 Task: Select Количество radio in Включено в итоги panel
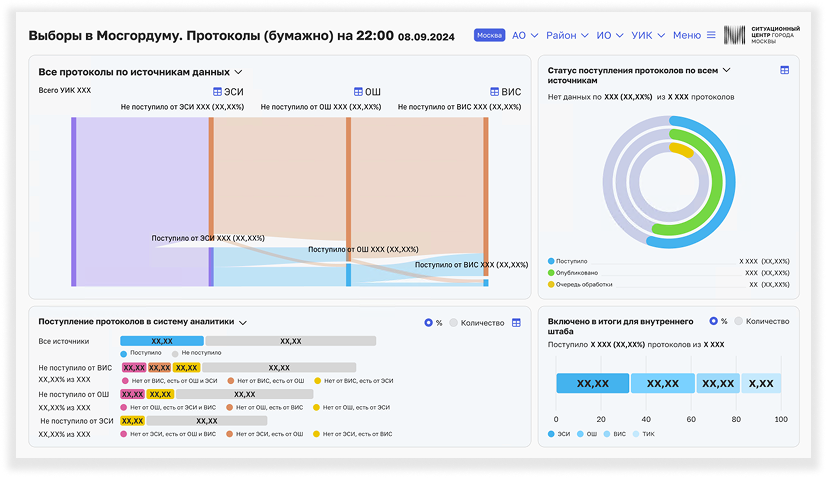pos(738,321)
